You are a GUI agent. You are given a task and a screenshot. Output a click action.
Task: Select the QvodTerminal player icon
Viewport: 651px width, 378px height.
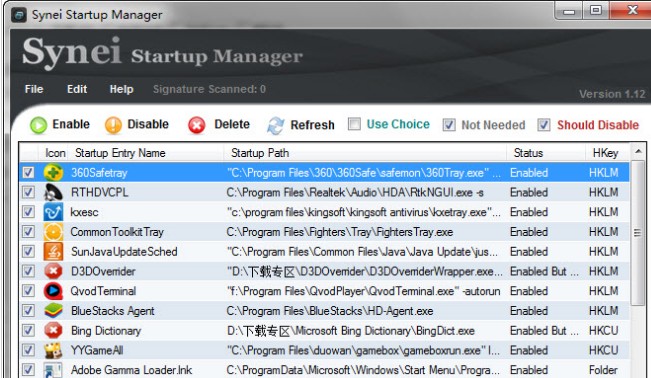tap(53, 291)
